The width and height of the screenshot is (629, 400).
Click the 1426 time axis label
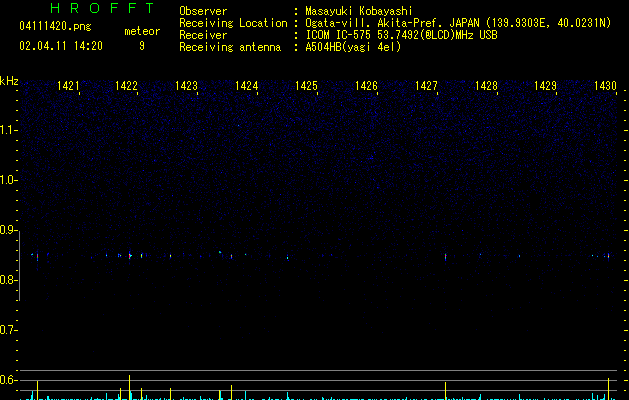point(366,85)
